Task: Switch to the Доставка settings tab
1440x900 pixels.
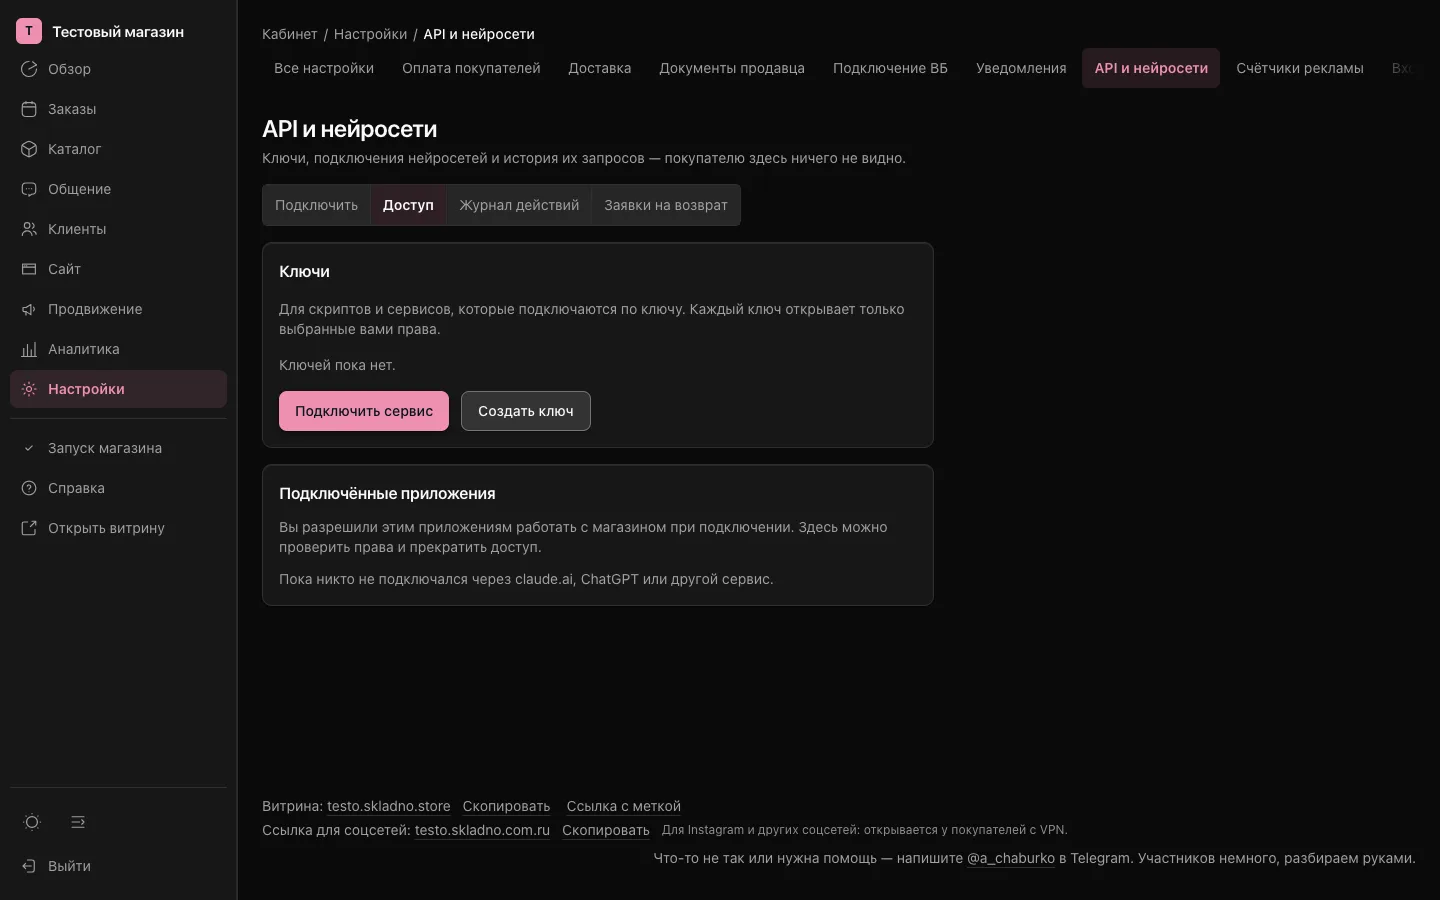Action: point(600,68)
